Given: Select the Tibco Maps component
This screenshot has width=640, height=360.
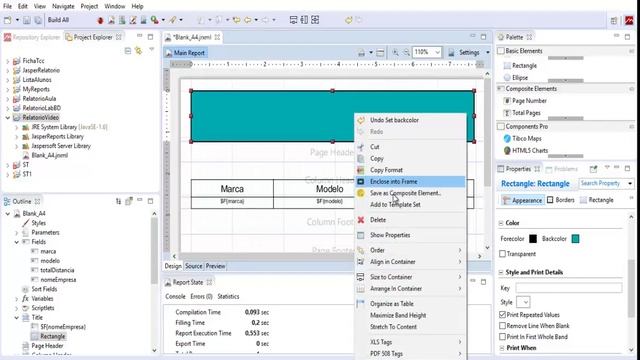Looking at the screenshot, I should click(x=522, y=139).
